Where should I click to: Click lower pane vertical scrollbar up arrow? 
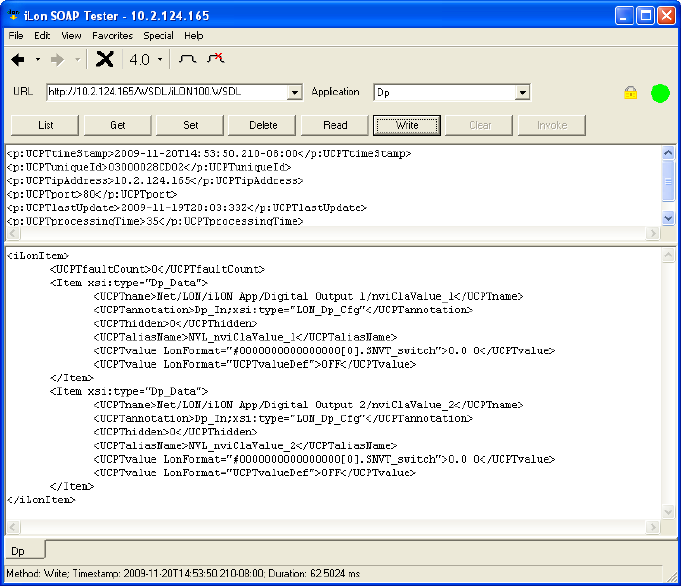point(668,255)
